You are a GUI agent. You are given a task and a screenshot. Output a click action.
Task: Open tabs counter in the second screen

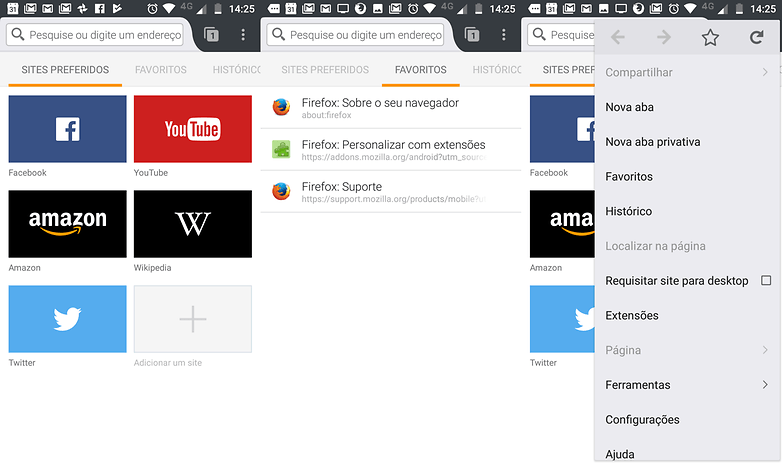472,35
